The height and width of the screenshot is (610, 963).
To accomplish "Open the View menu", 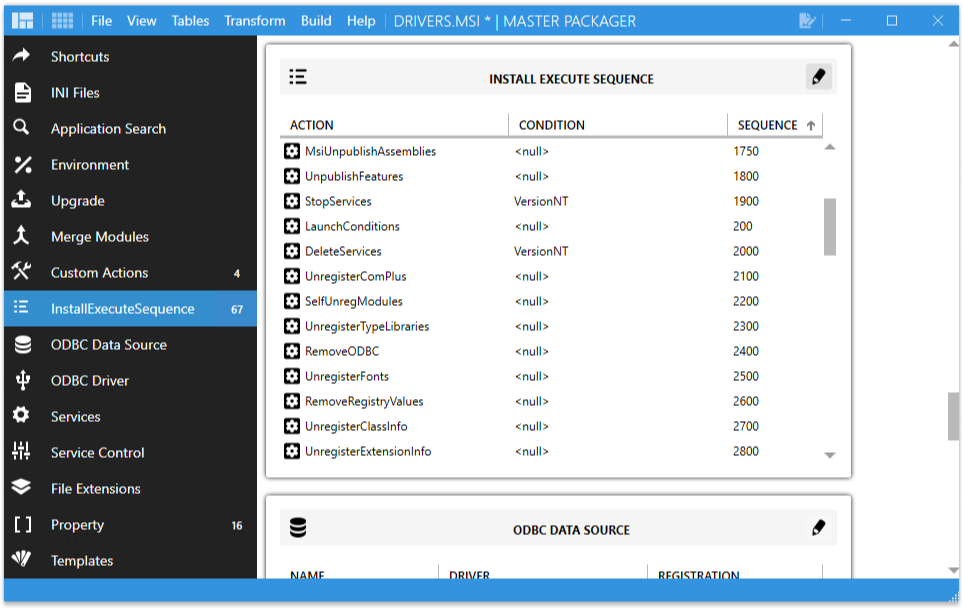I will click(141, 21).
